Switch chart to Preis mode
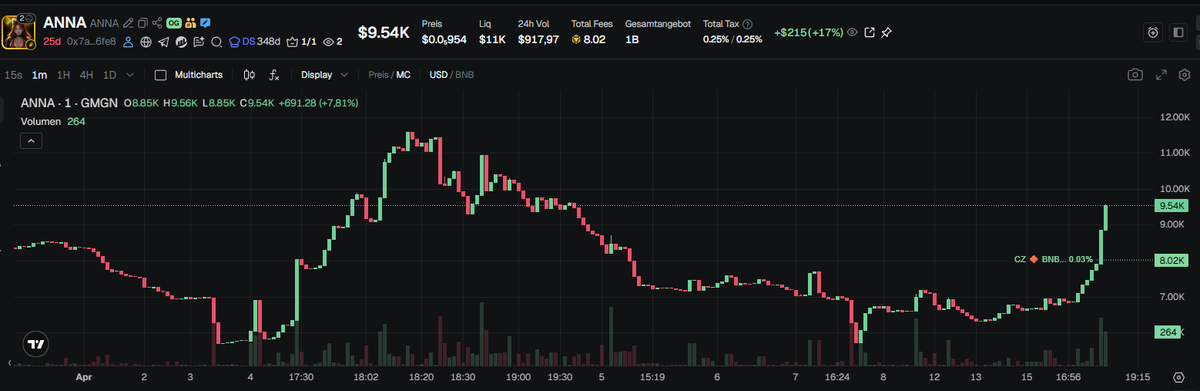 pyautogui.click(x=379, y=75)
